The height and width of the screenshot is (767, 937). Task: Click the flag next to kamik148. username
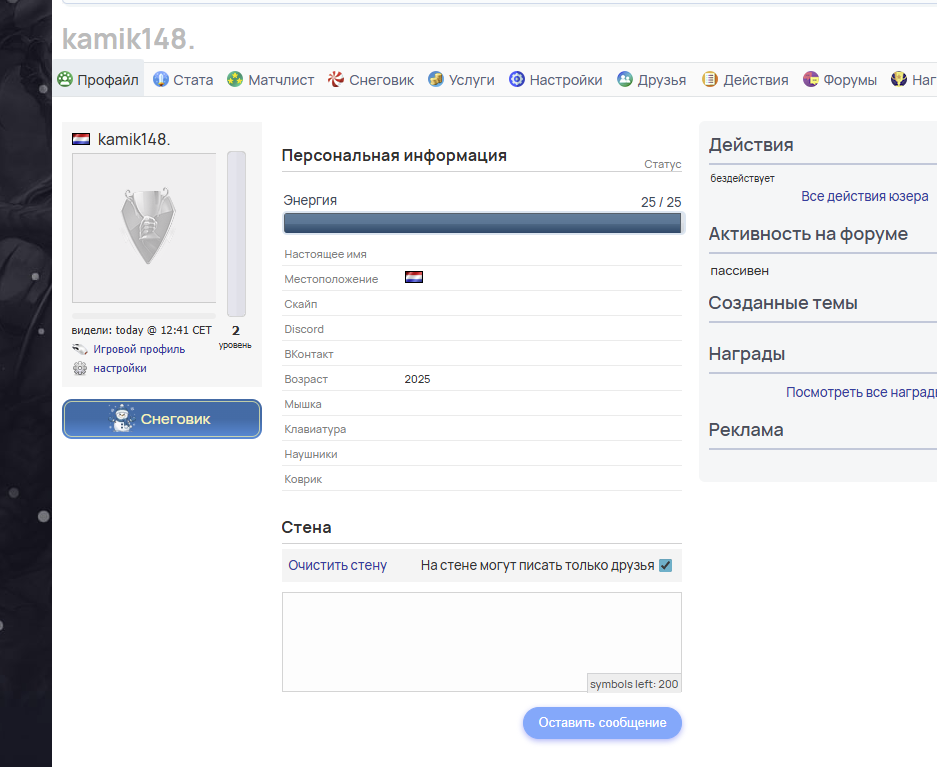(x=81, y=139)
